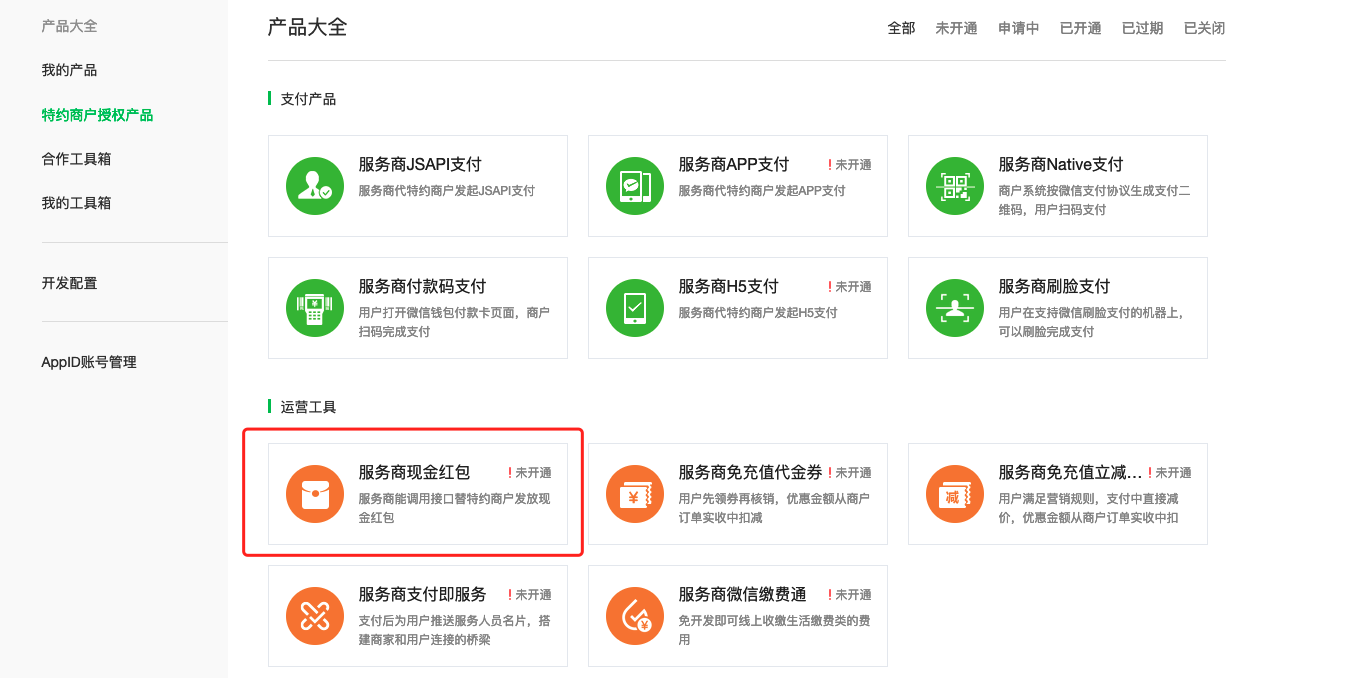Open the 服务商Native支付 product title

(x=1061, y=164)
